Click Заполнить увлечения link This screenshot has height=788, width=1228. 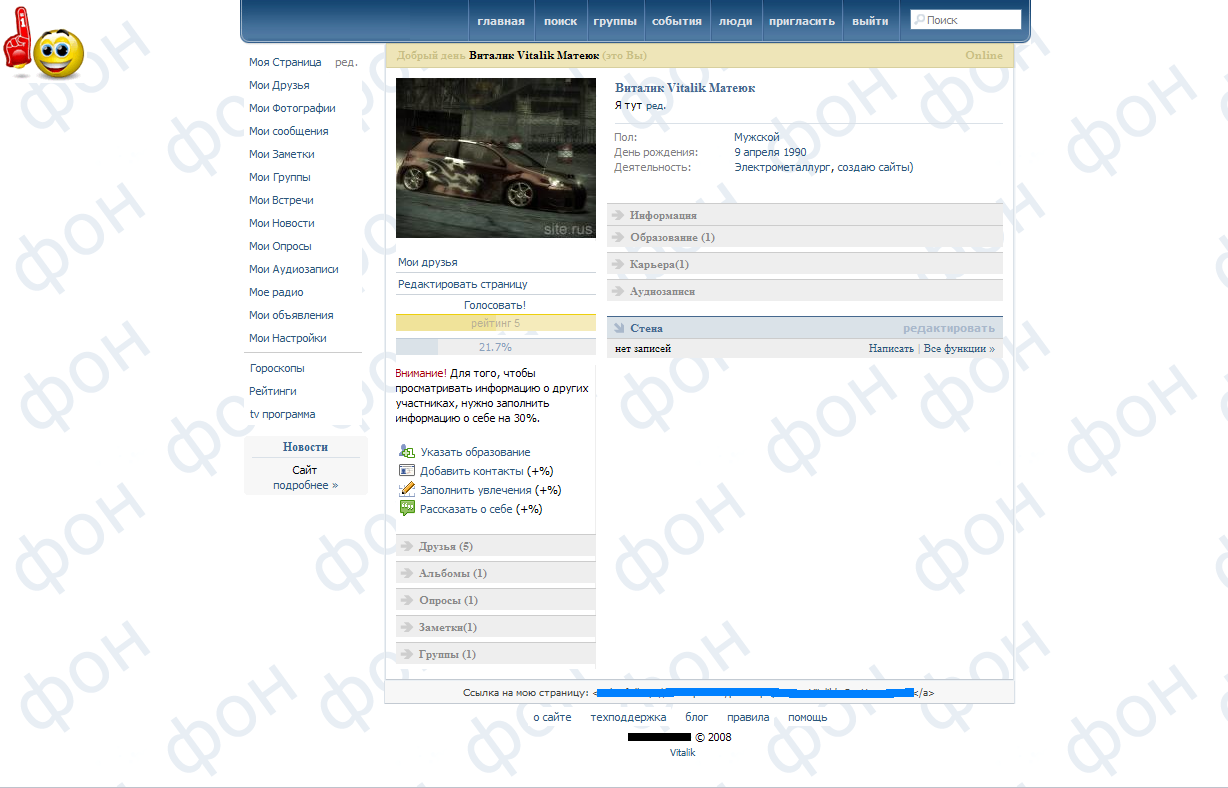pyautogui.click(x=476, y=490)
